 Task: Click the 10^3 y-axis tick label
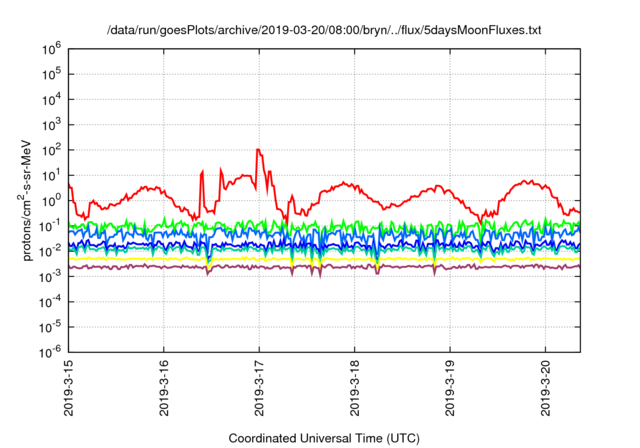tap(51, 125)
